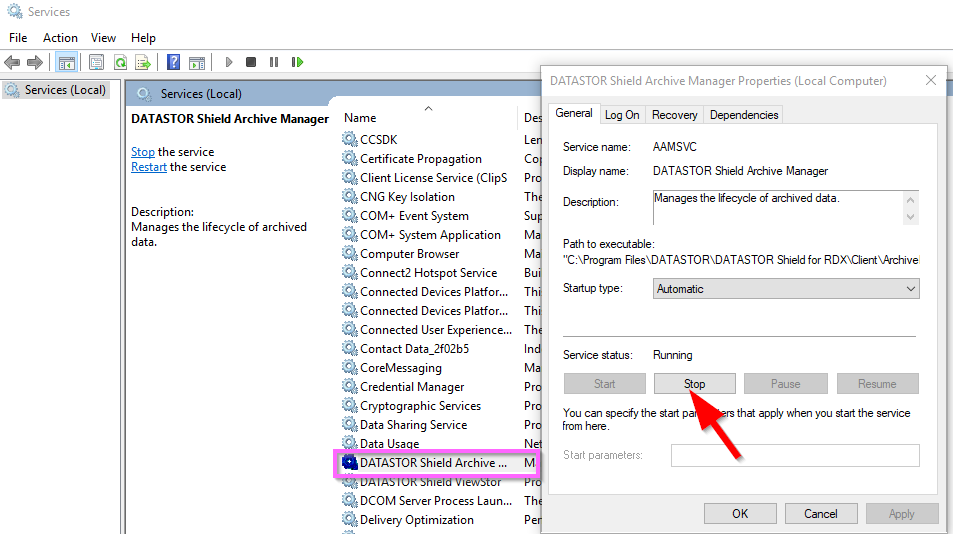
Task: Select the Computer Browser gear icon
Action: coord(349,253)
